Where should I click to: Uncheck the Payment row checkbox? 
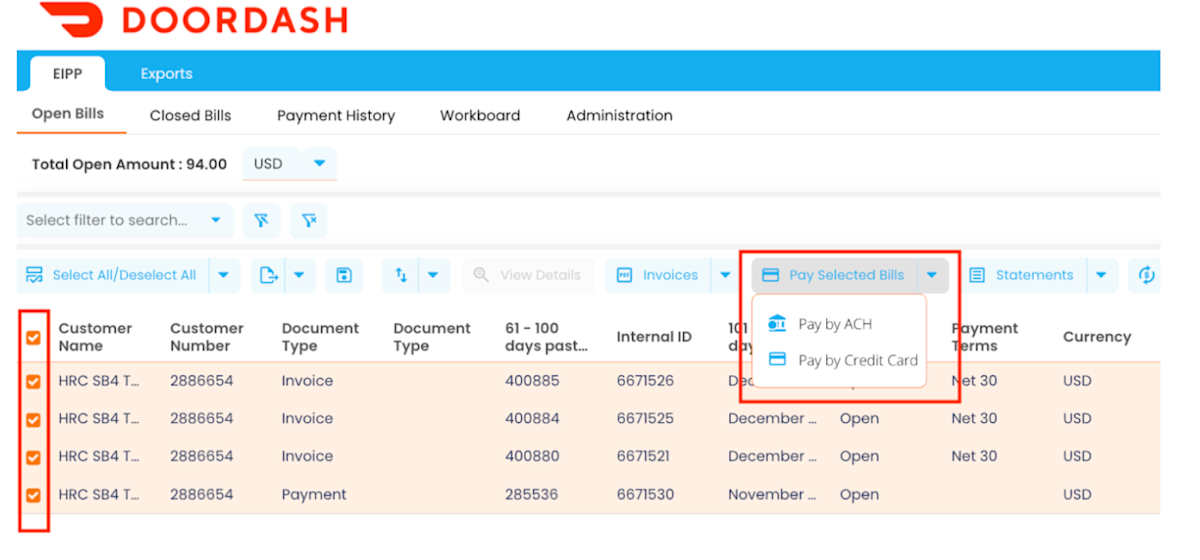[x=34, y=495]
